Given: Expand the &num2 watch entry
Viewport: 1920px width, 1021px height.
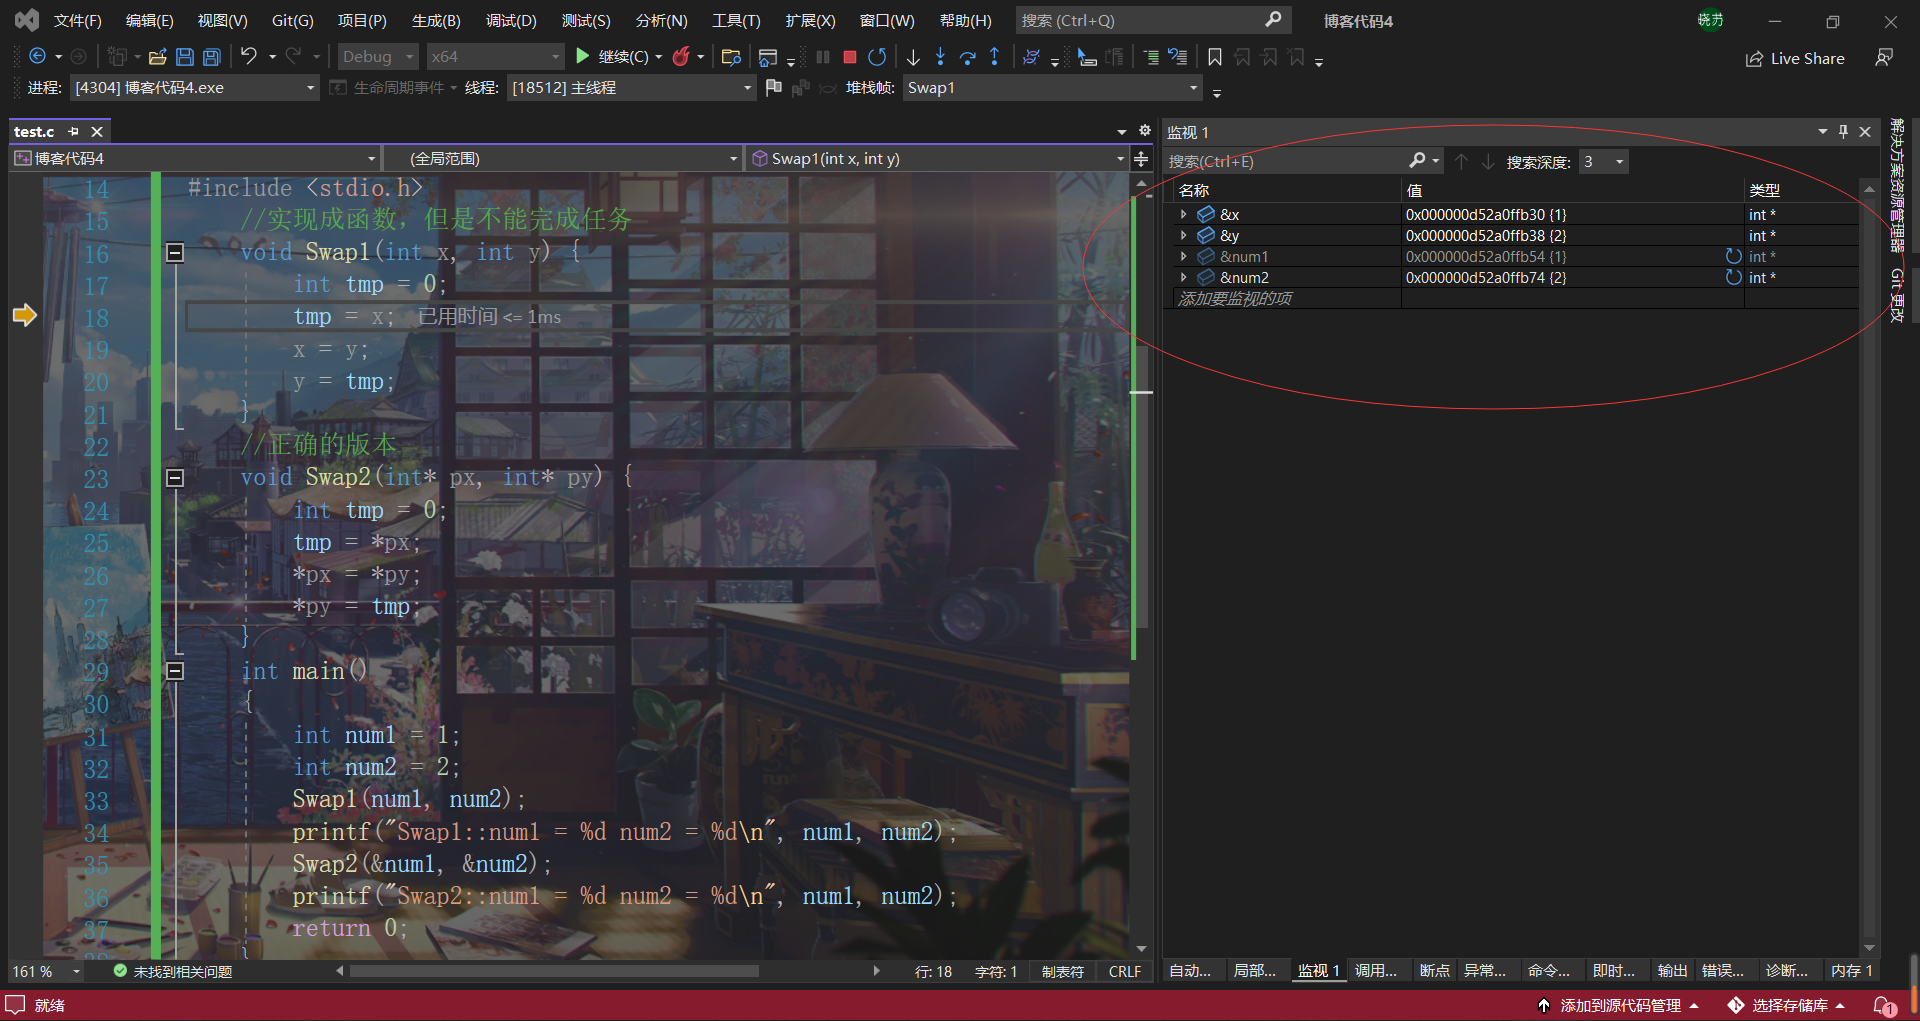Looking at the screenshot, I should pos(1184,277).
